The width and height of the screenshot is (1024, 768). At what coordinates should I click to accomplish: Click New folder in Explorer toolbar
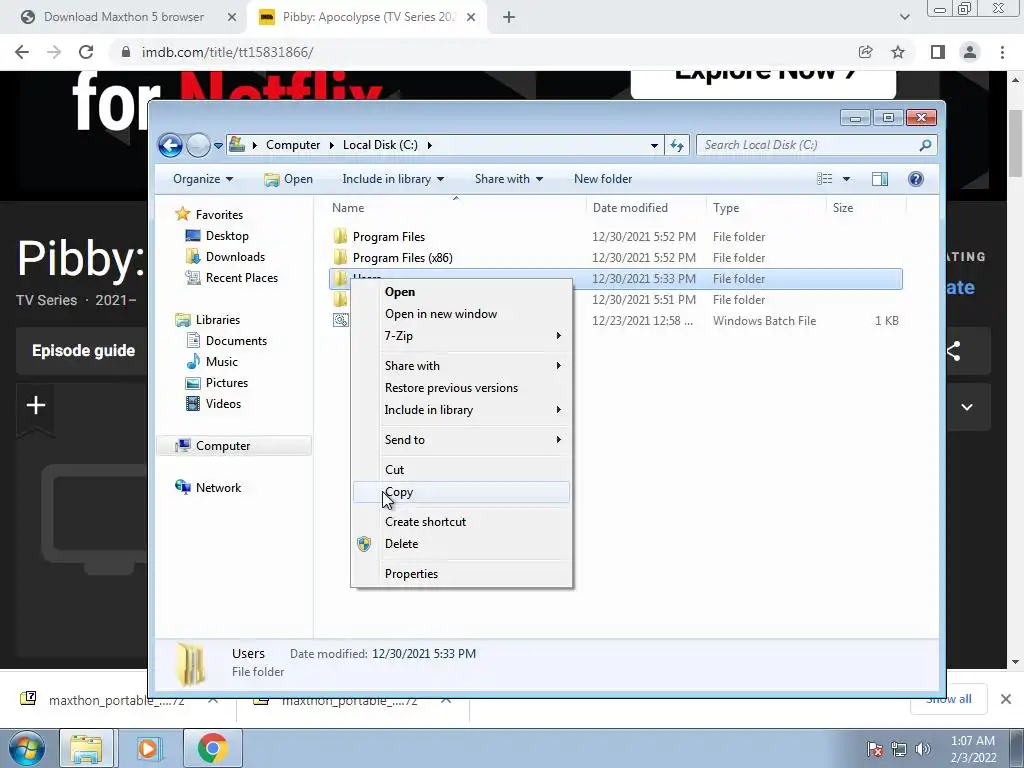point(603,179)
